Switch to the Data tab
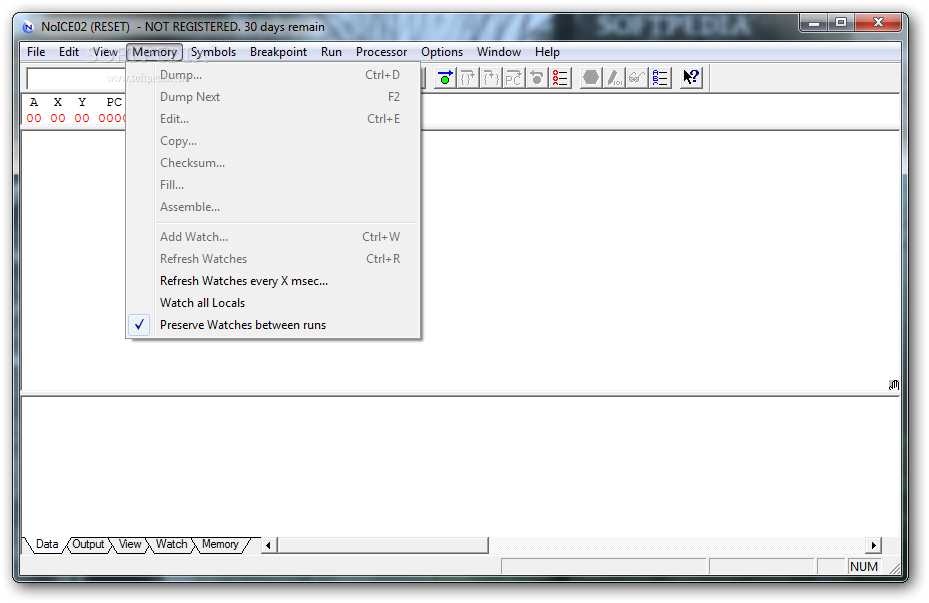This screenshot has width=929, height=603. point(47,544)
